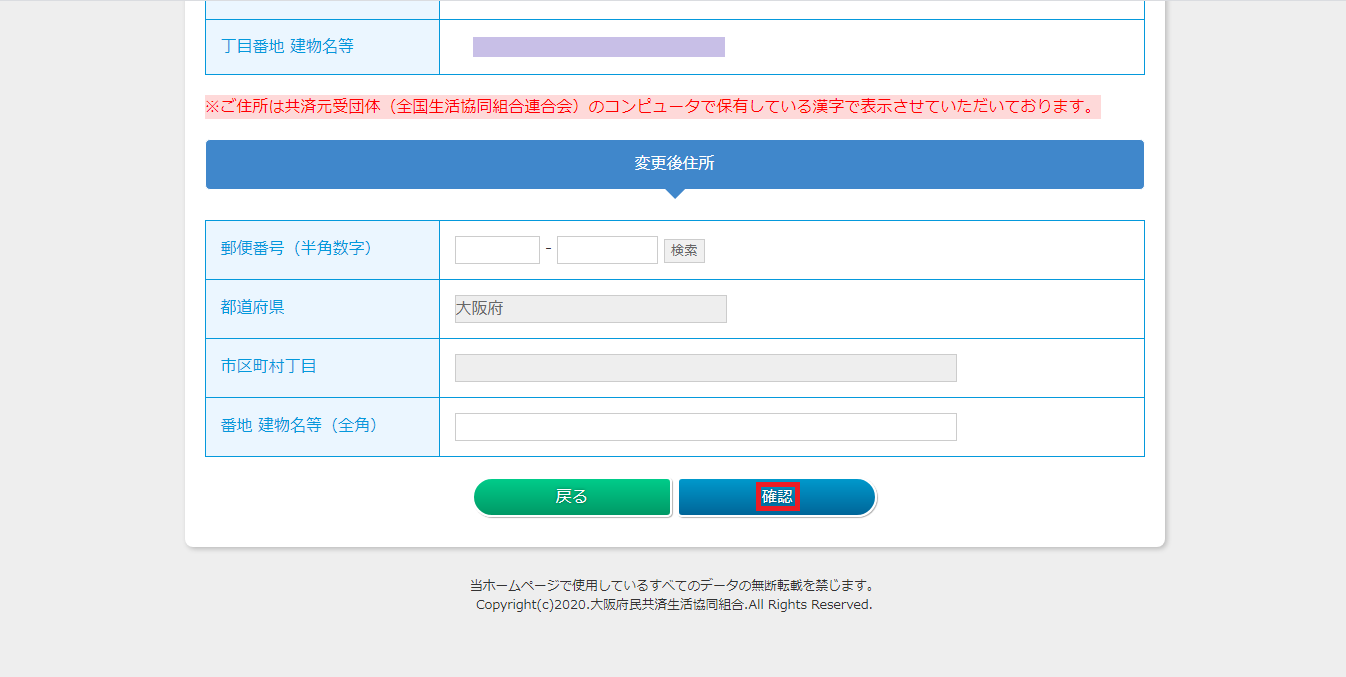Click the 番地 建物名等（全角） label
Viewport: 1346px width, 677px height.
pos(301,425)
